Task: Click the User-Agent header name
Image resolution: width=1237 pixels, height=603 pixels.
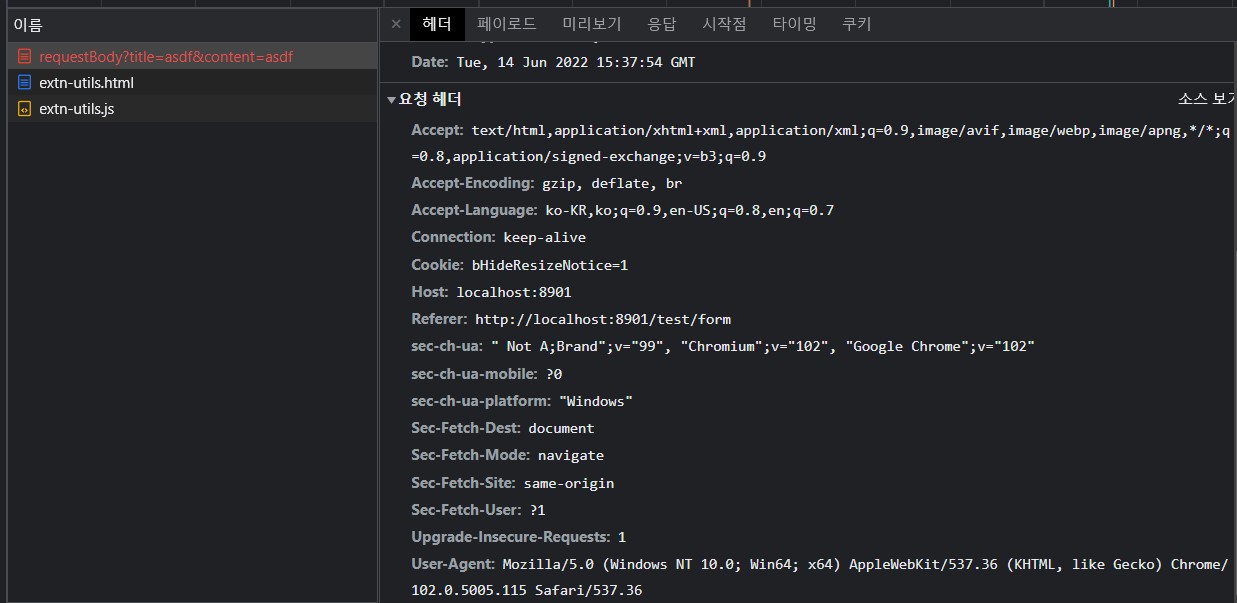Action: click(452, 564)
